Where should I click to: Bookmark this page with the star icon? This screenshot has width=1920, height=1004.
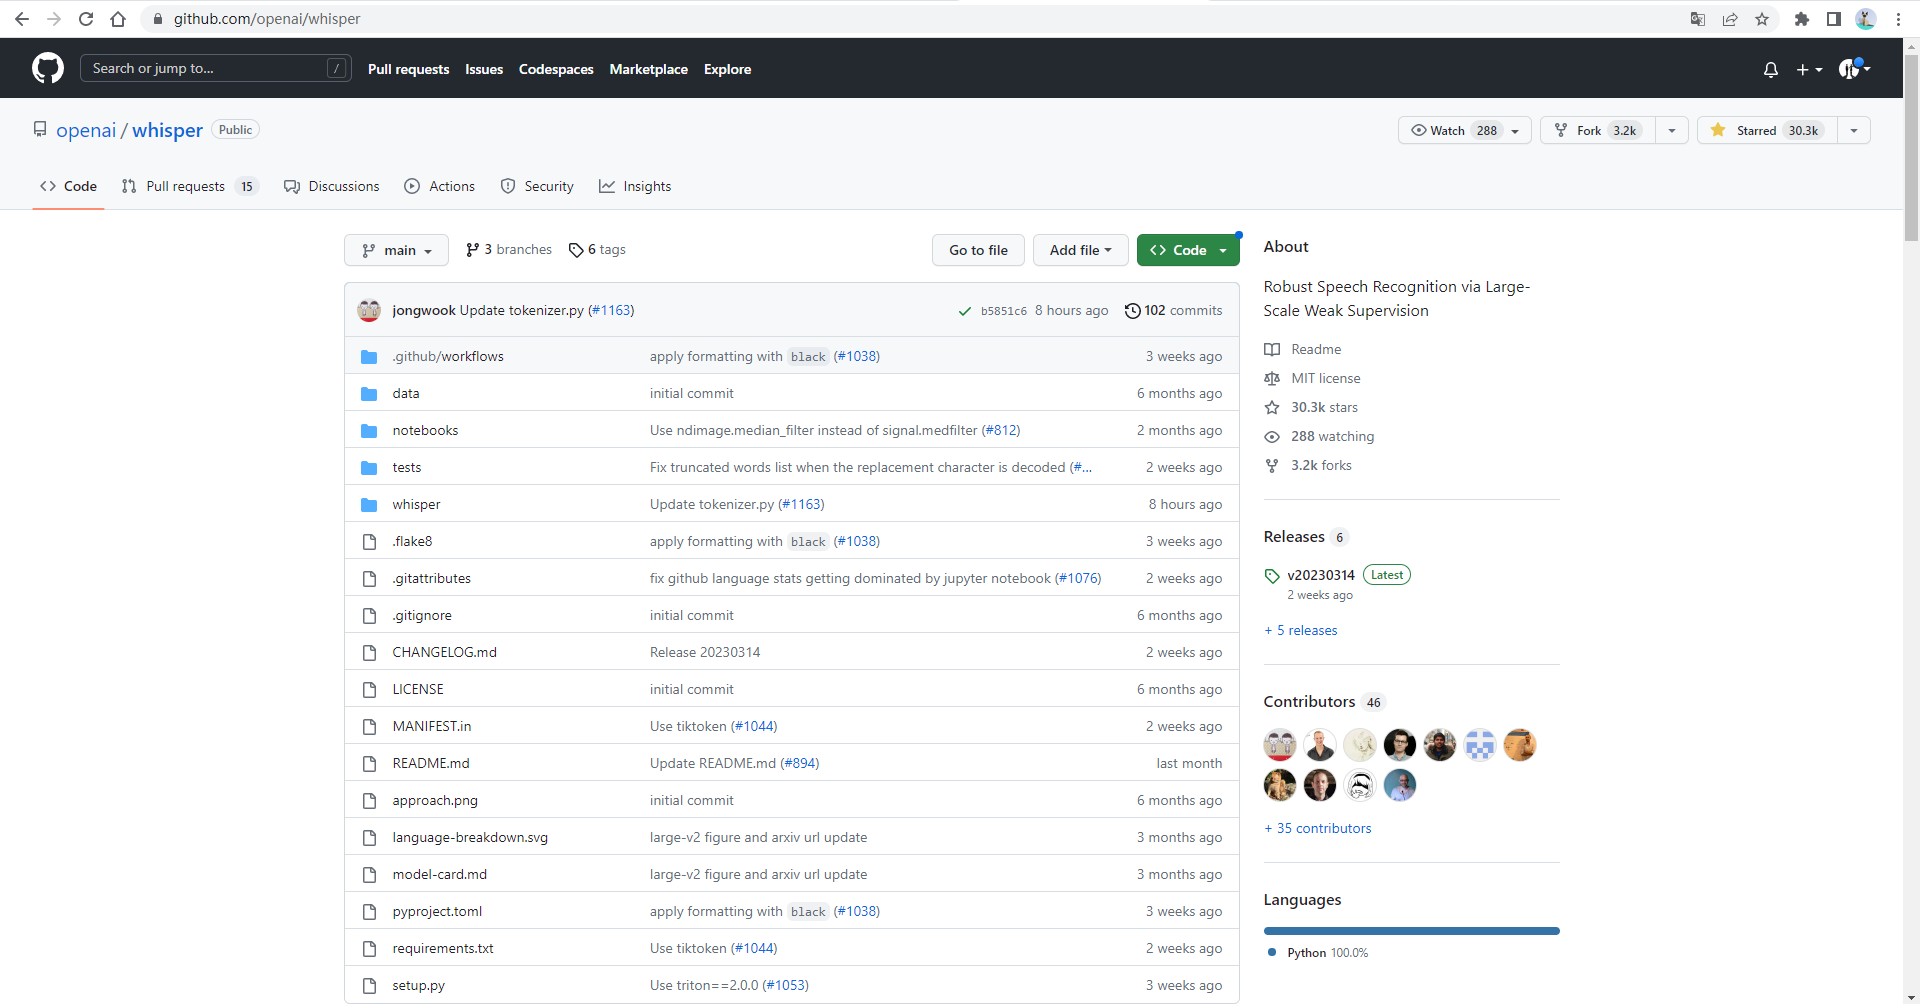[1762, 19]
